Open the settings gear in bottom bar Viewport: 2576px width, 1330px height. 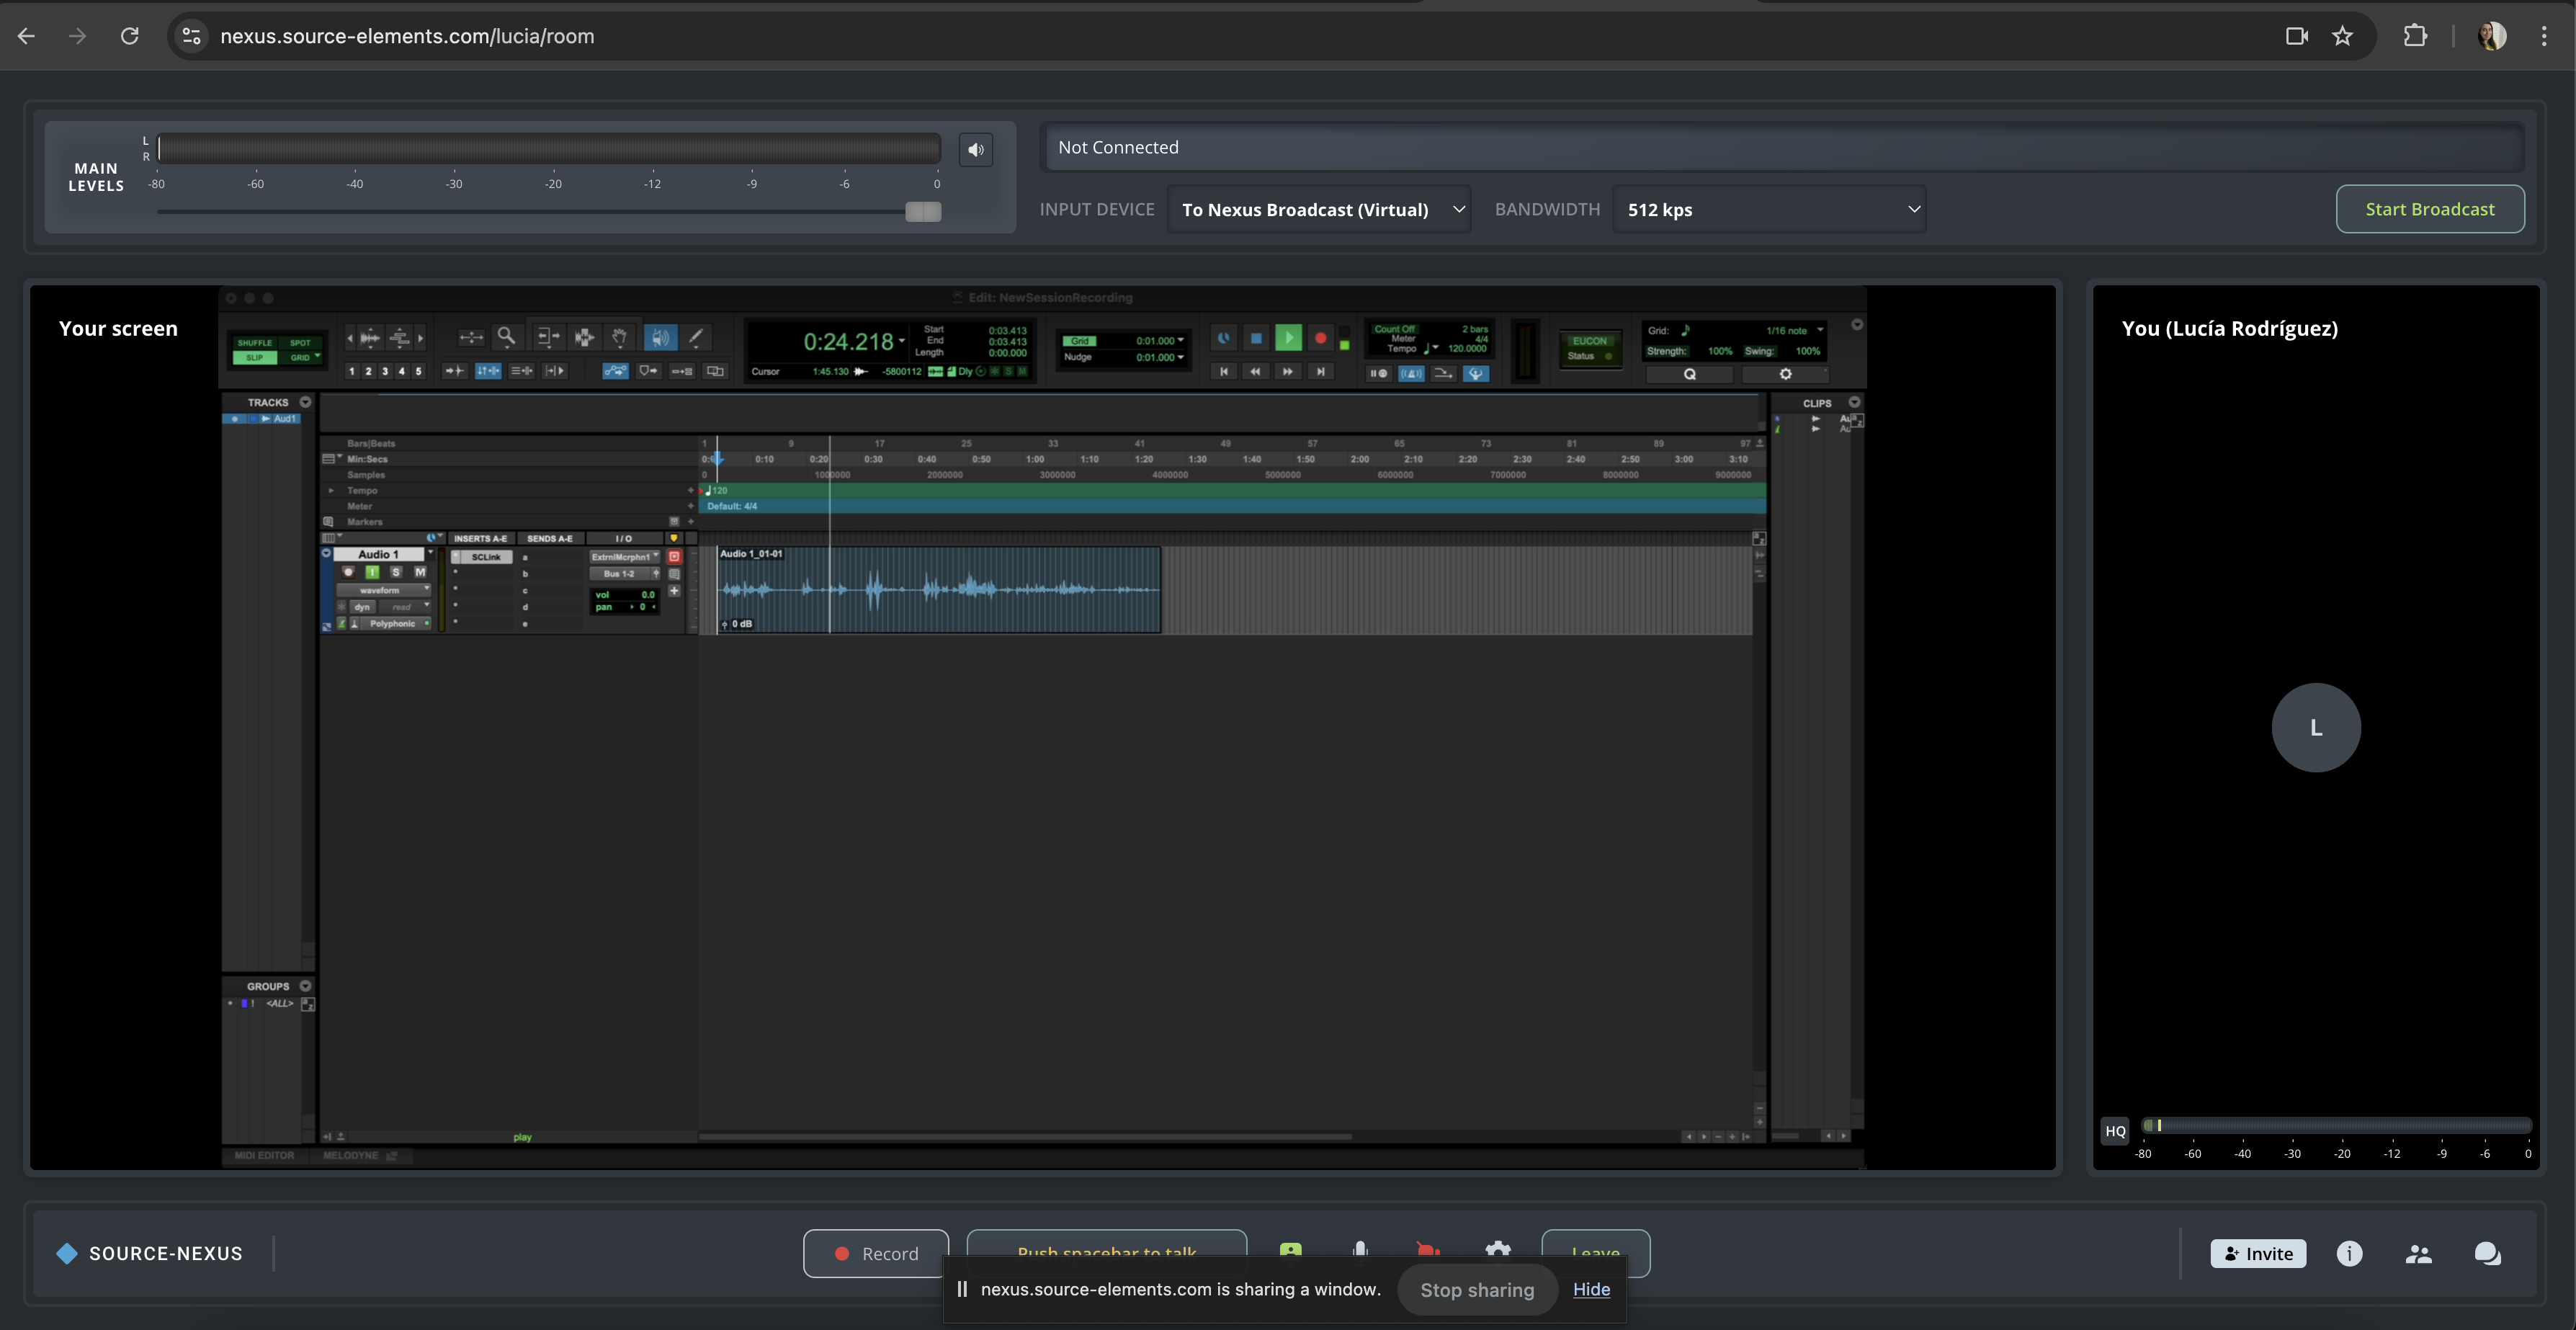[1497, 1248]
